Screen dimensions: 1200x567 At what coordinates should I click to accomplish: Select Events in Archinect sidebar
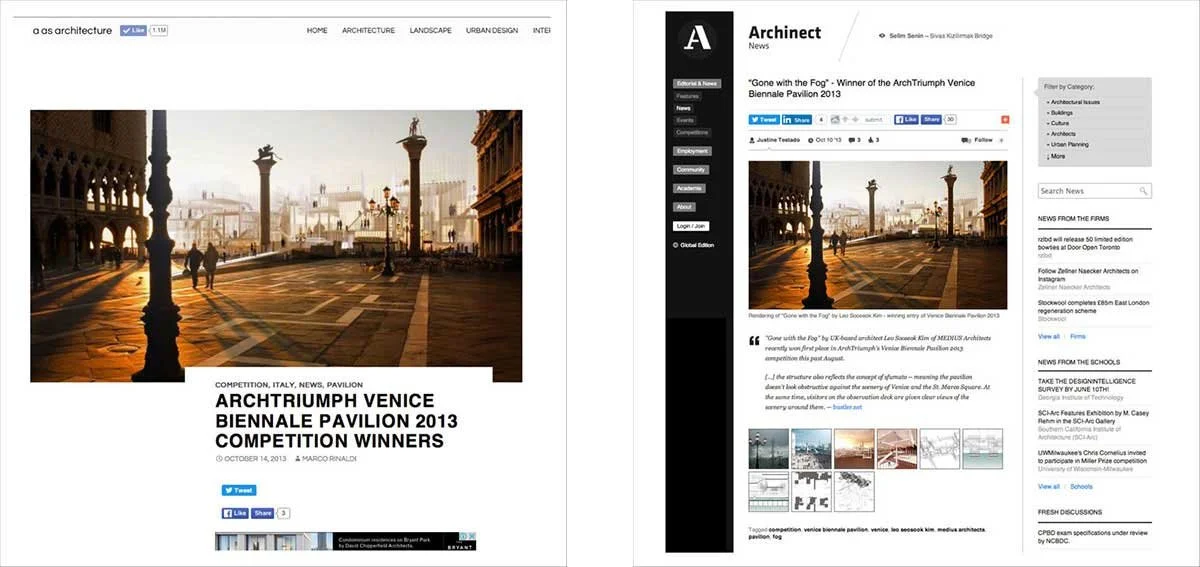coord(685,120)
